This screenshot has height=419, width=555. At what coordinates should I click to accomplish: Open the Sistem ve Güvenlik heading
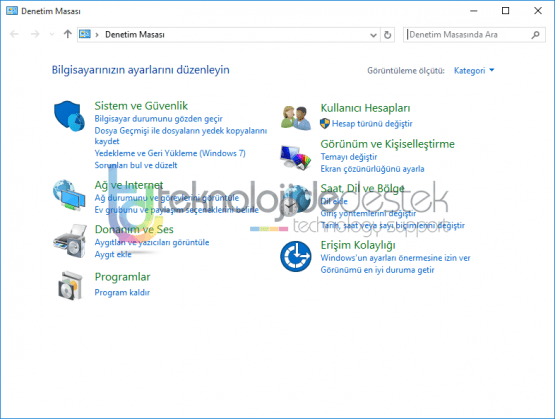pos(141,105)
